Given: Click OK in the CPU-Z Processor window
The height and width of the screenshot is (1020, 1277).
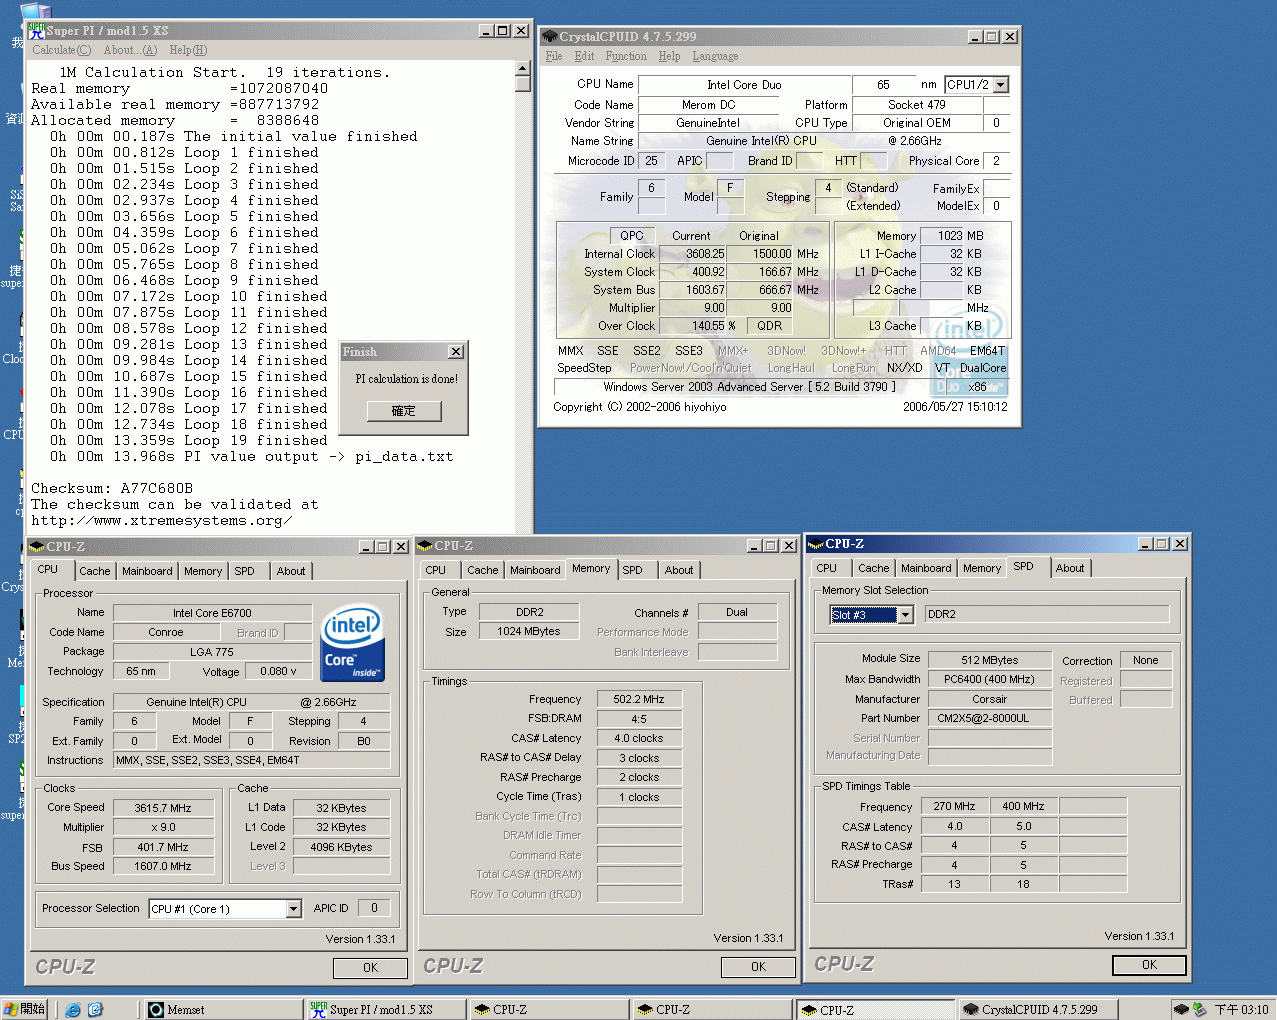Looking at the screenshot, I should (370, 968).
